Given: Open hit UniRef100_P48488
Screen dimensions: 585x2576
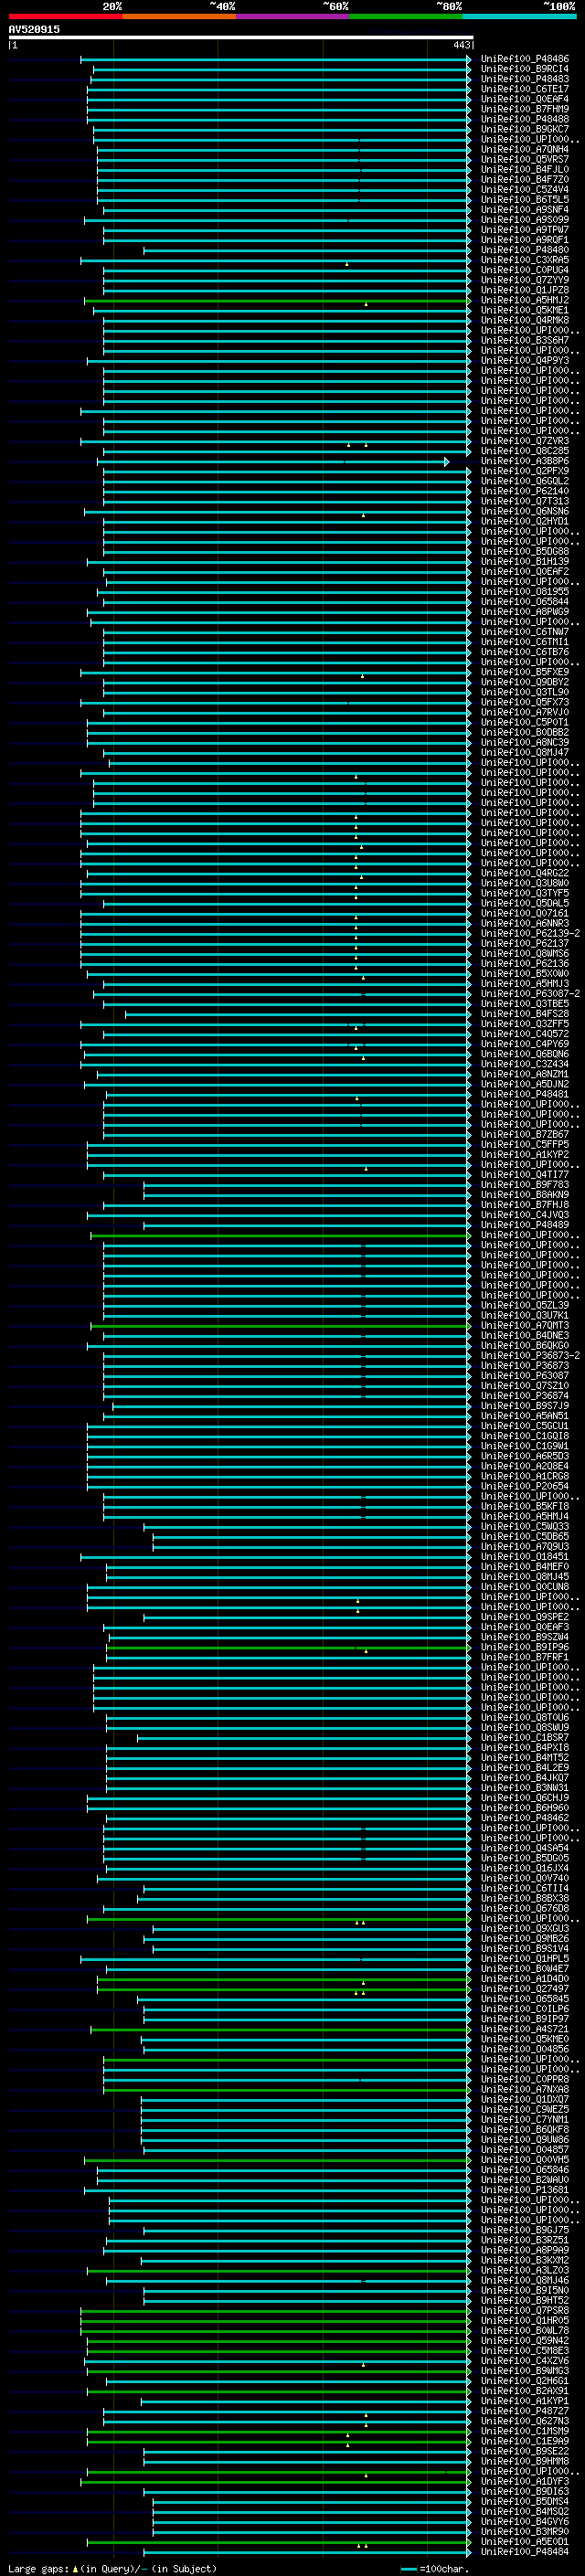Looking at the screenshot, I should click(x=525, y=119).
